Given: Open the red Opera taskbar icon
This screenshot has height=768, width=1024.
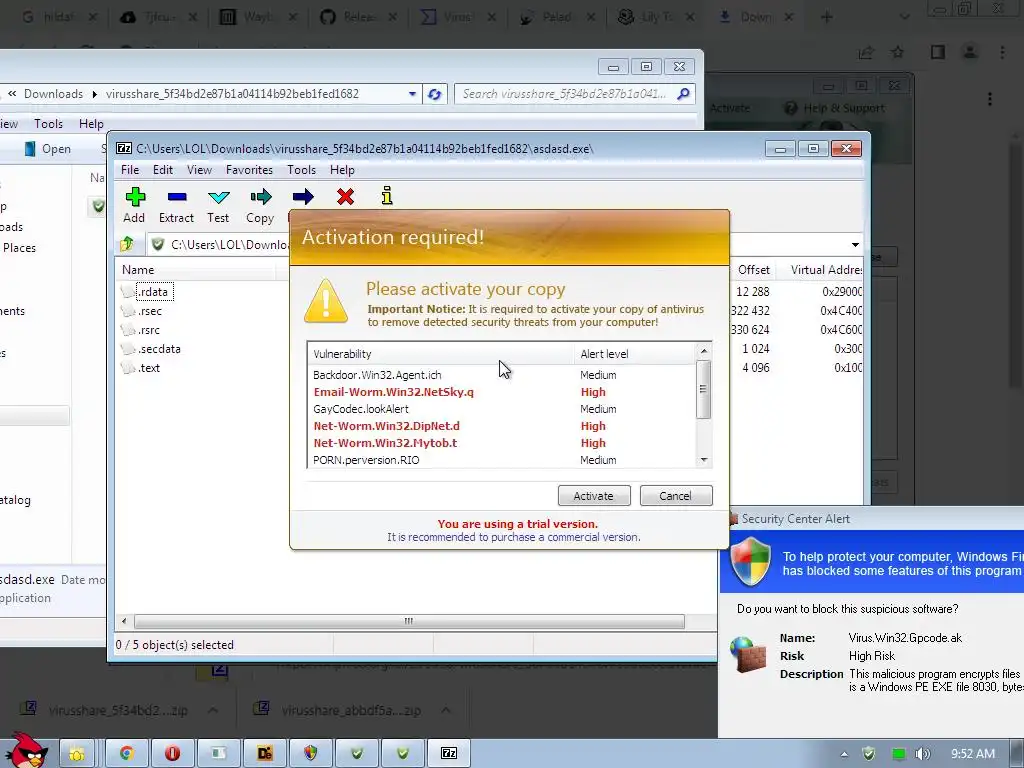Looking at the screenshot, I should (172, 753).
